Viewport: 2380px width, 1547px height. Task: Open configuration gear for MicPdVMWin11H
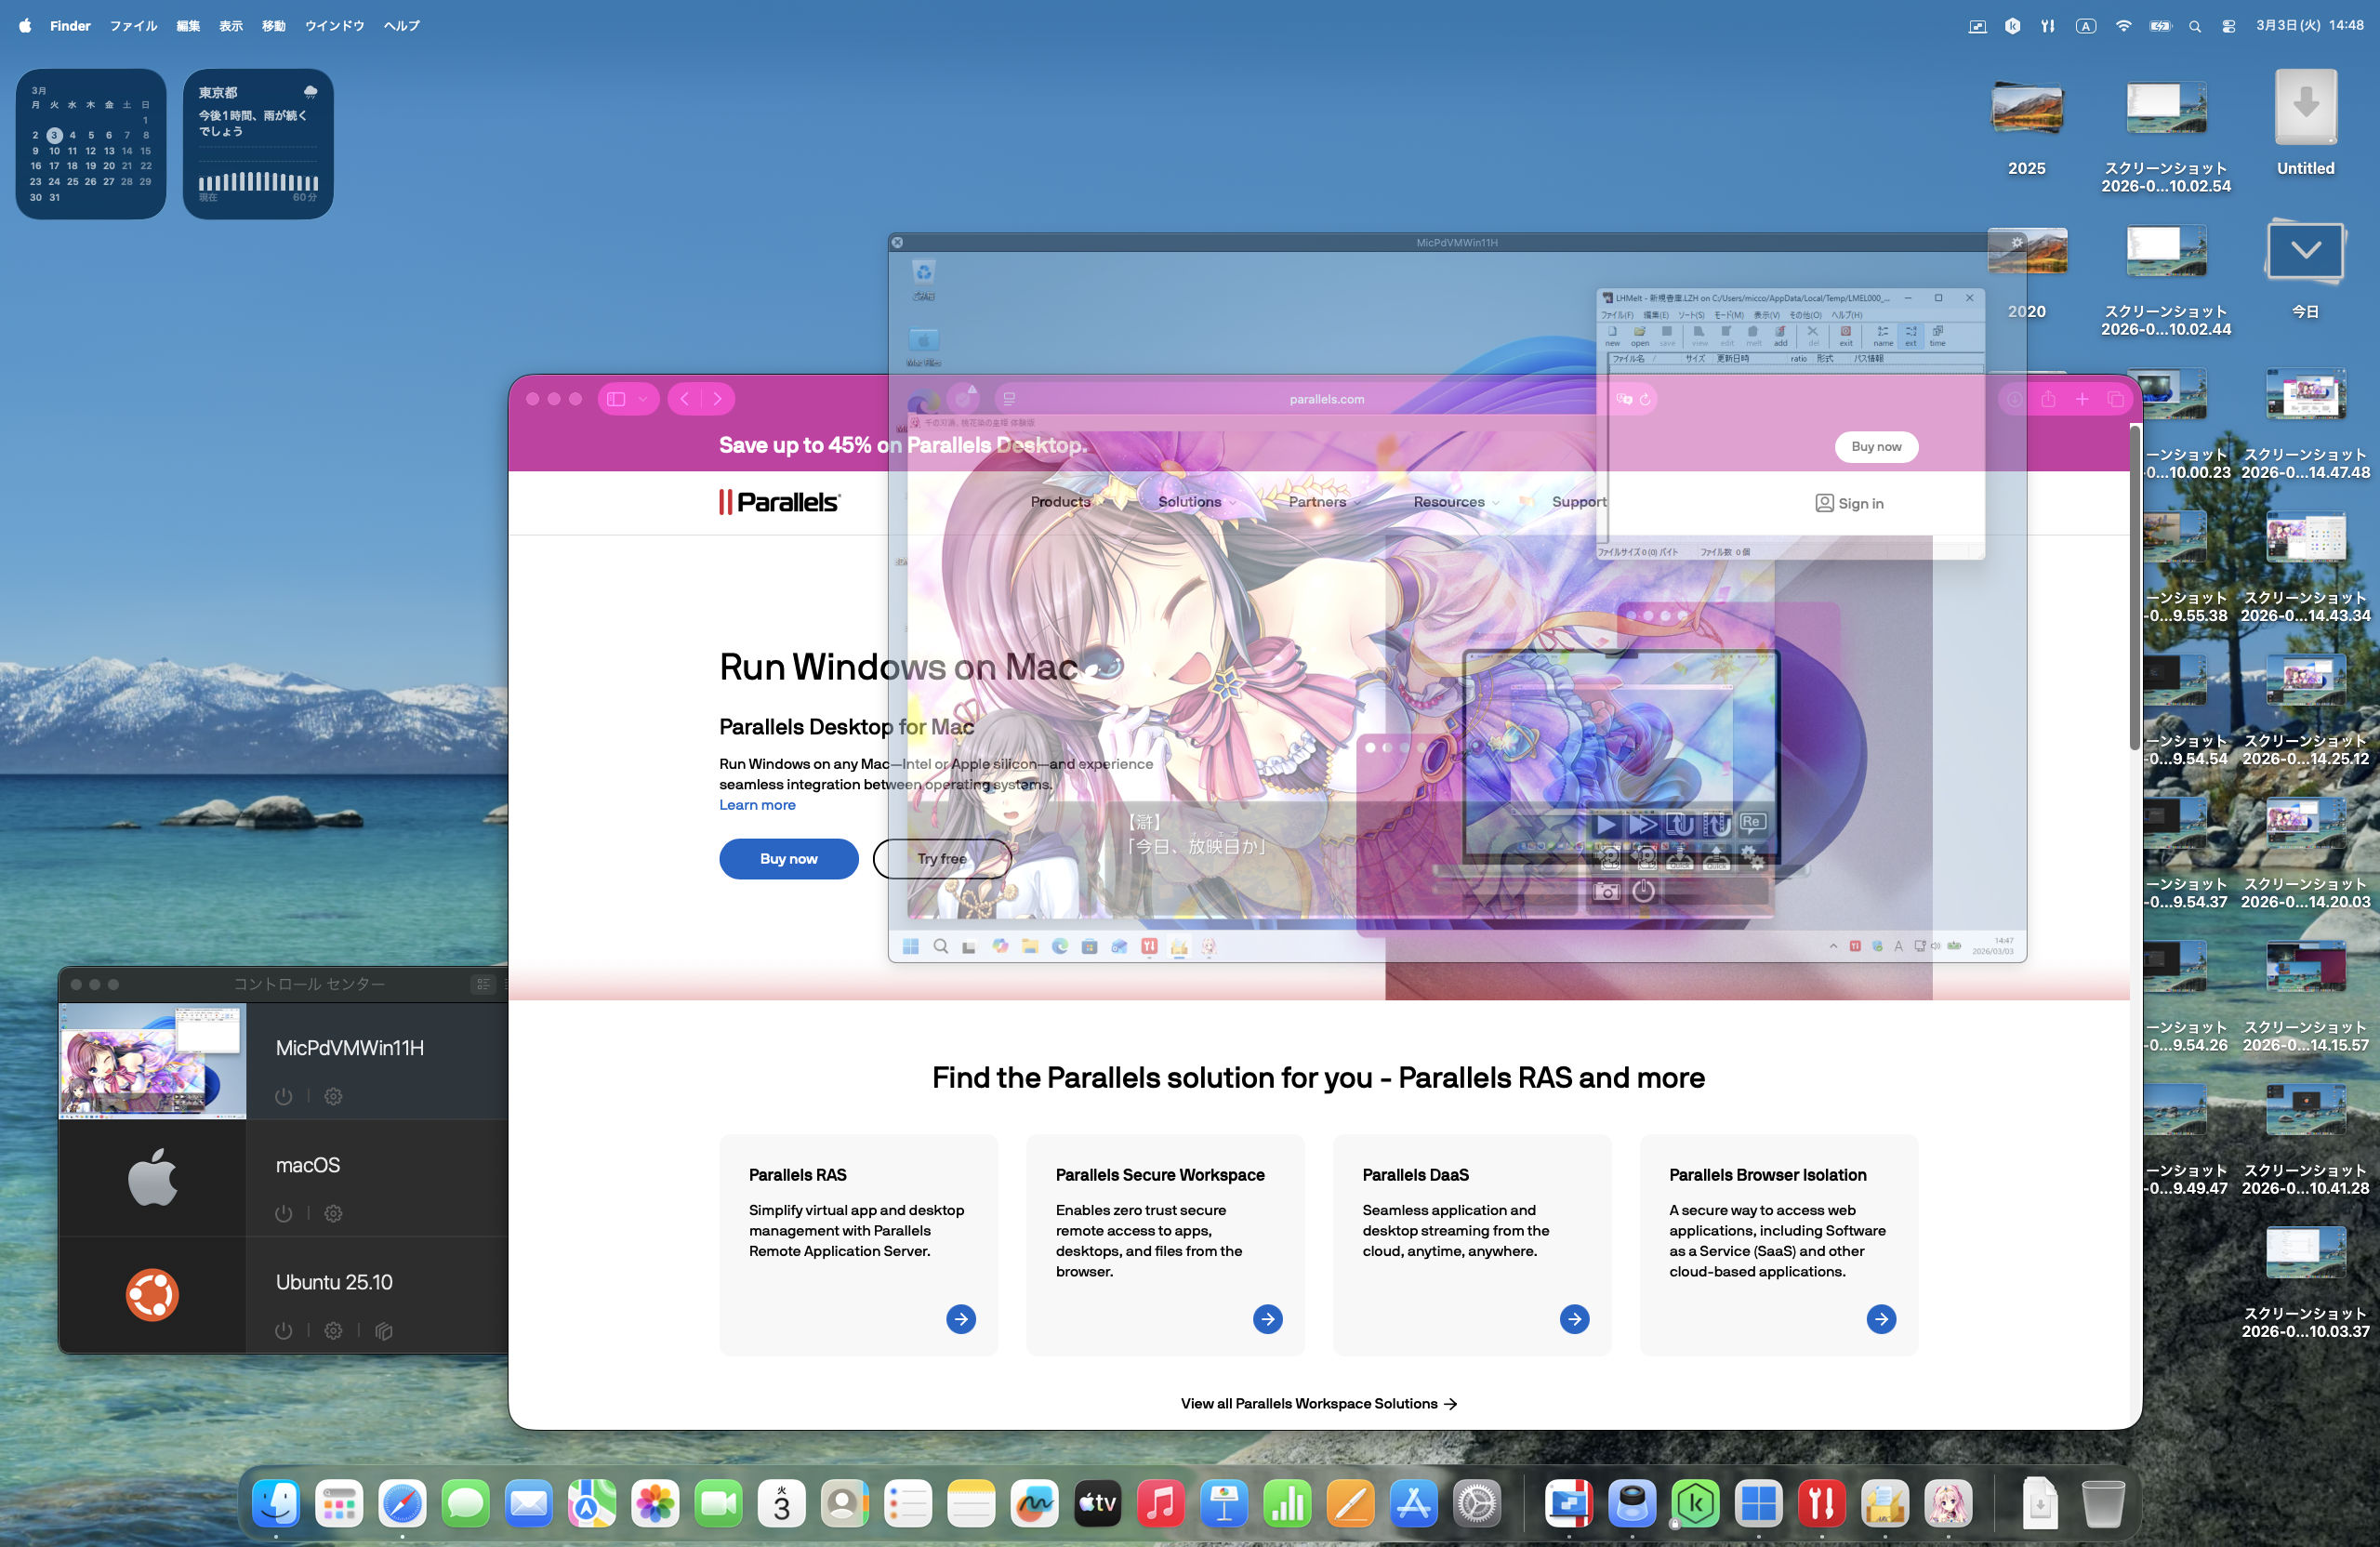click(333, 1096)
